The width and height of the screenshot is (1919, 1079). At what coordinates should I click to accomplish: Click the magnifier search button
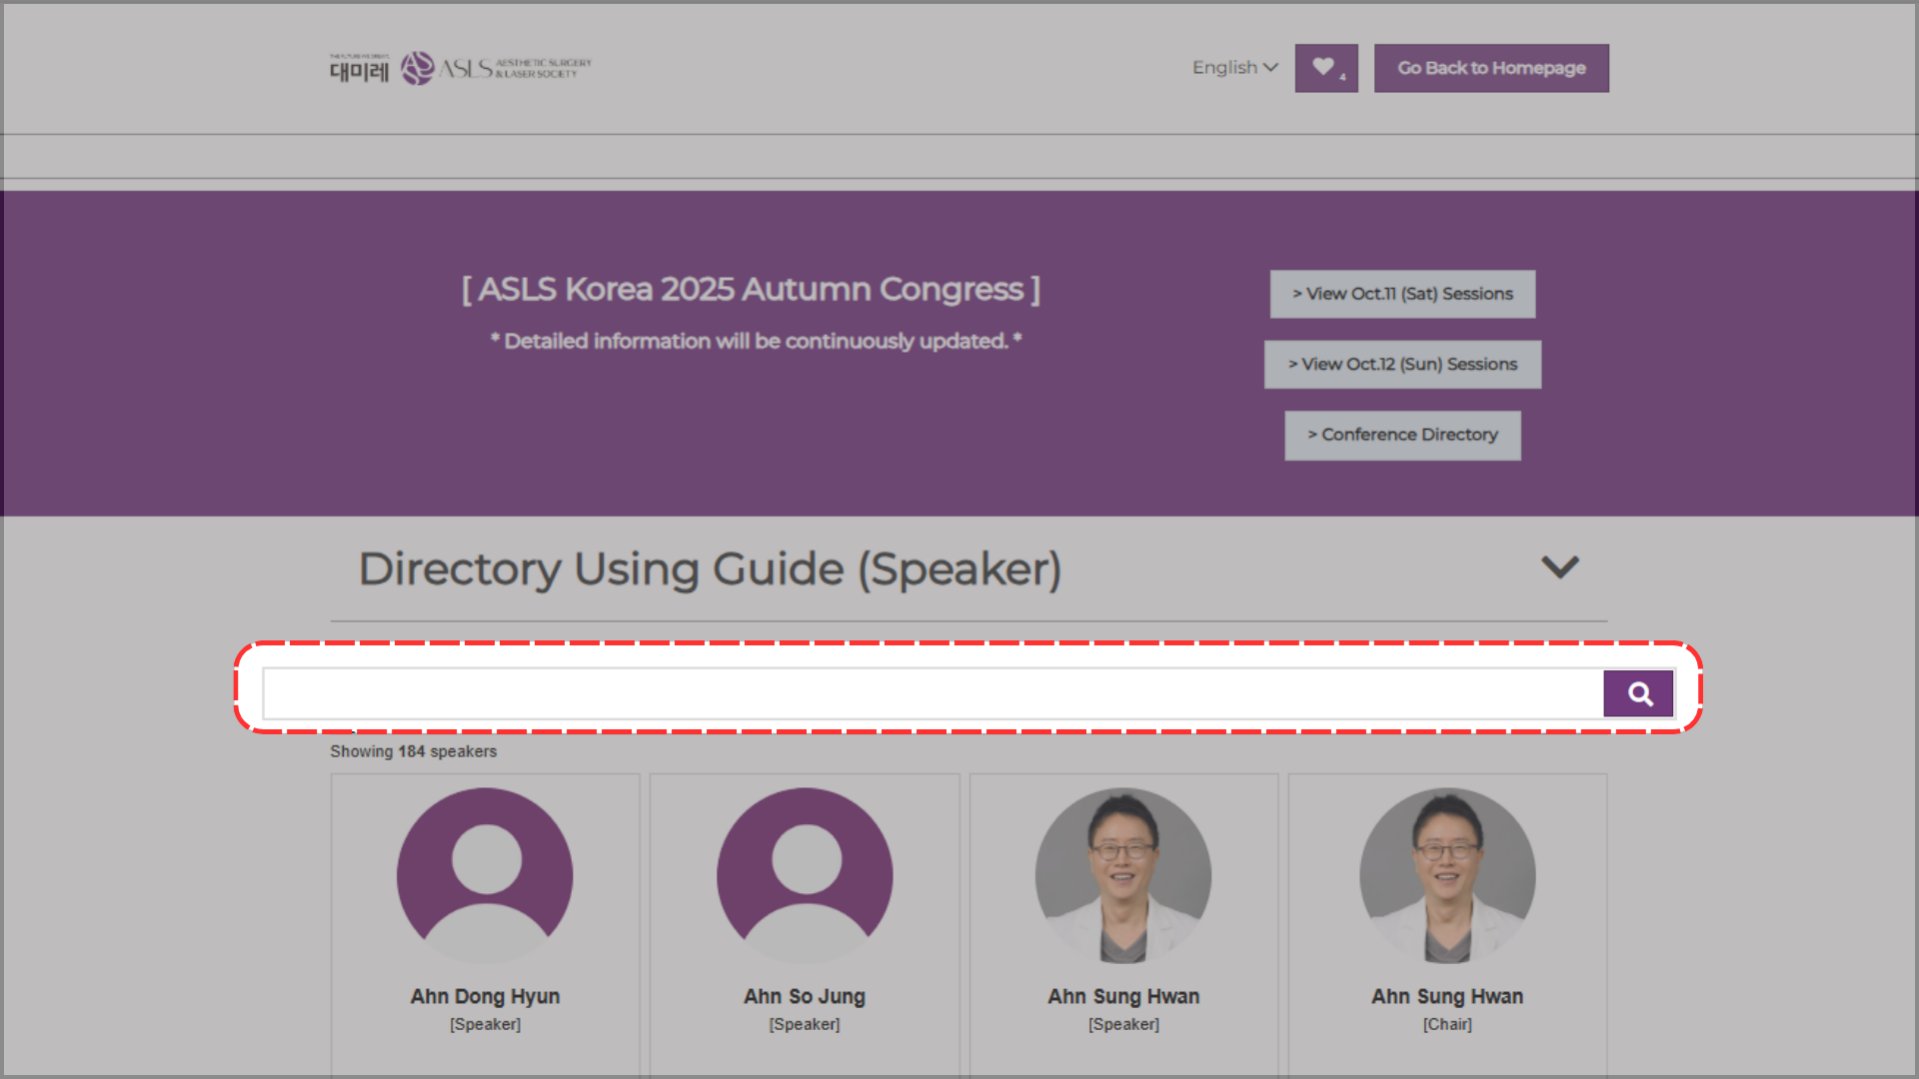1638,693
